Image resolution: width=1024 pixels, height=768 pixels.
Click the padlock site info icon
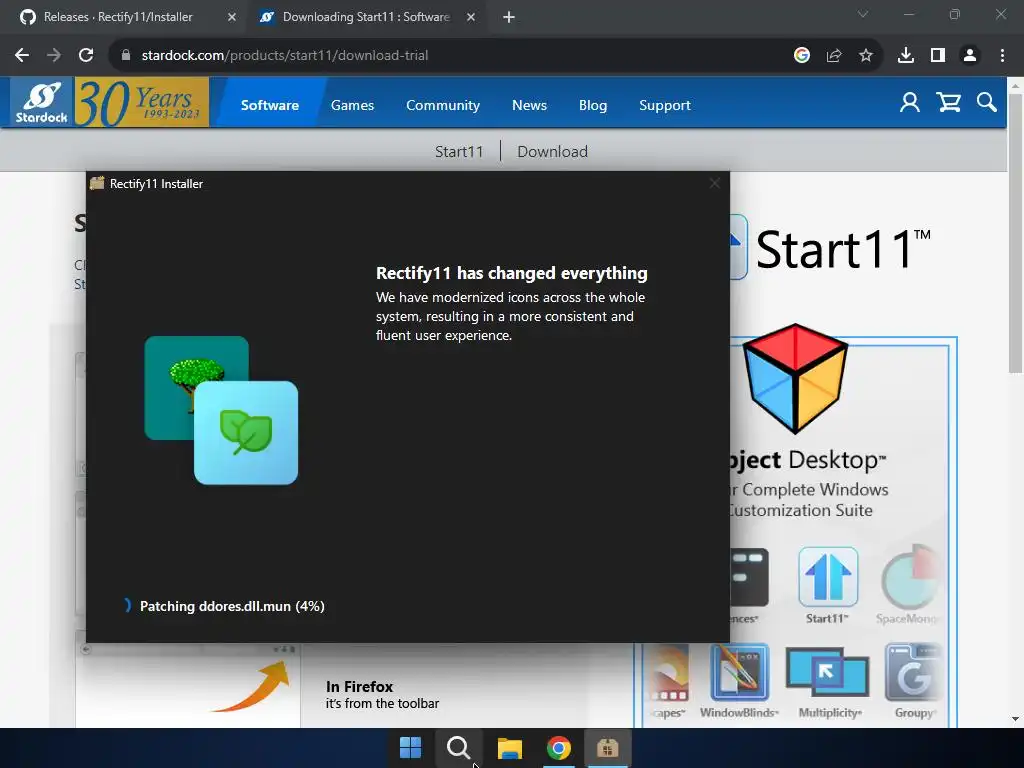(x=126, y=56)
